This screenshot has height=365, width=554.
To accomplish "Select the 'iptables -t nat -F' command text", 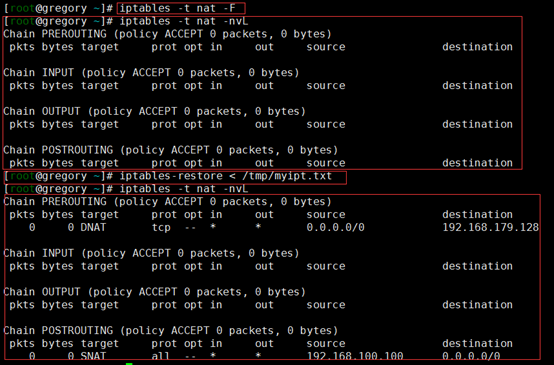I will tap(177, 8).
